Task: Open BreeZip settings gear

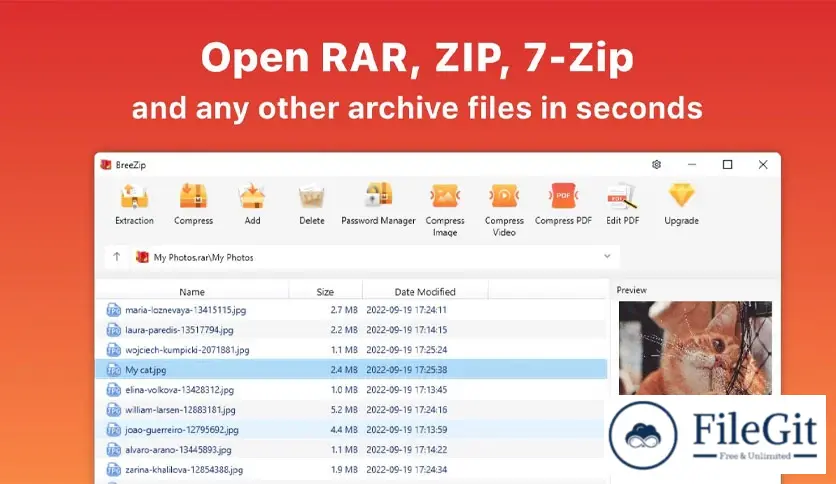Action: [x=656, y=165]
